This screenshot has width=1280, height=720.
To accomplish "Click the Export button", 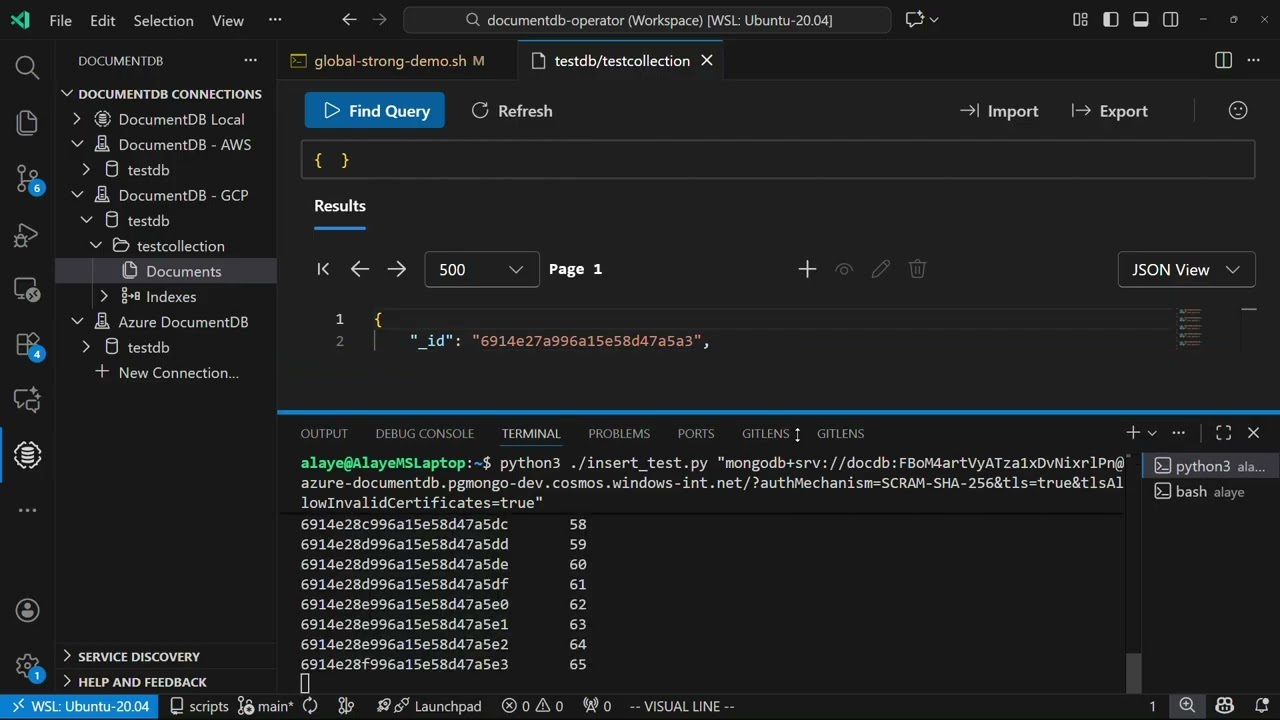I will tap(1110, 111).
